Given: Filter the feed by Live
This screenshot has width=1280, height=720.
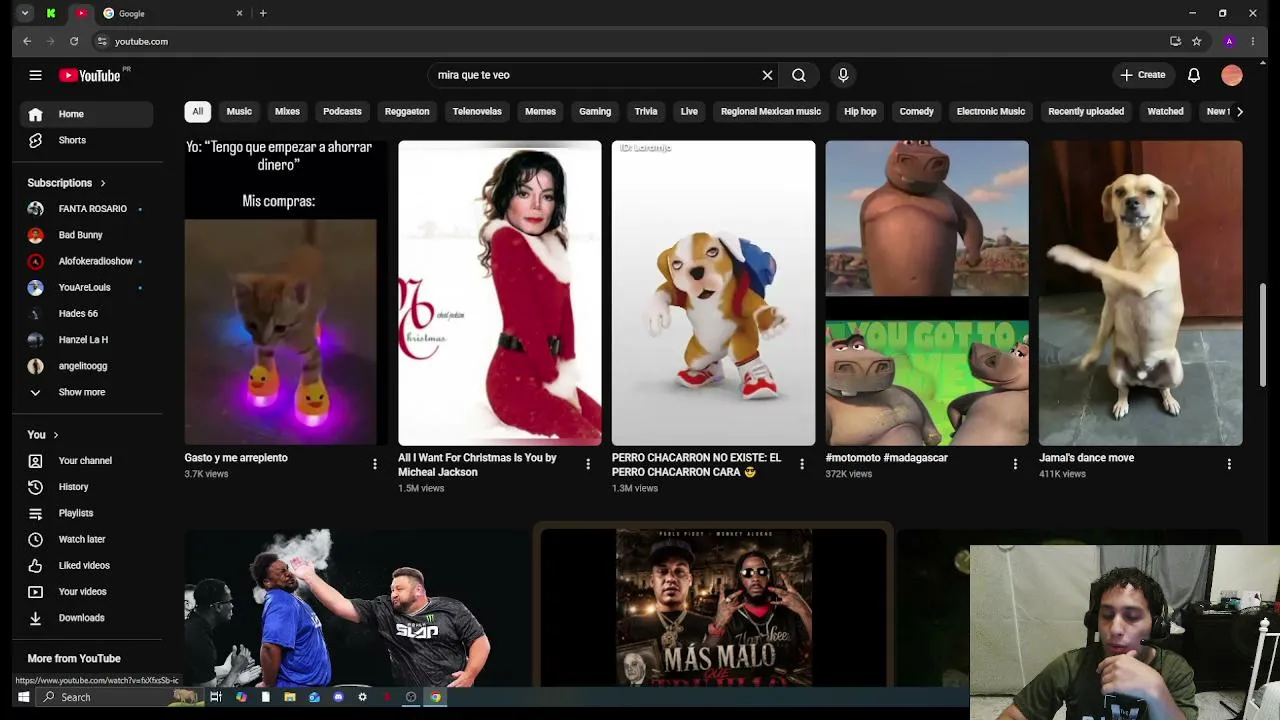Looking at the screenshot, I should [689, 111].
